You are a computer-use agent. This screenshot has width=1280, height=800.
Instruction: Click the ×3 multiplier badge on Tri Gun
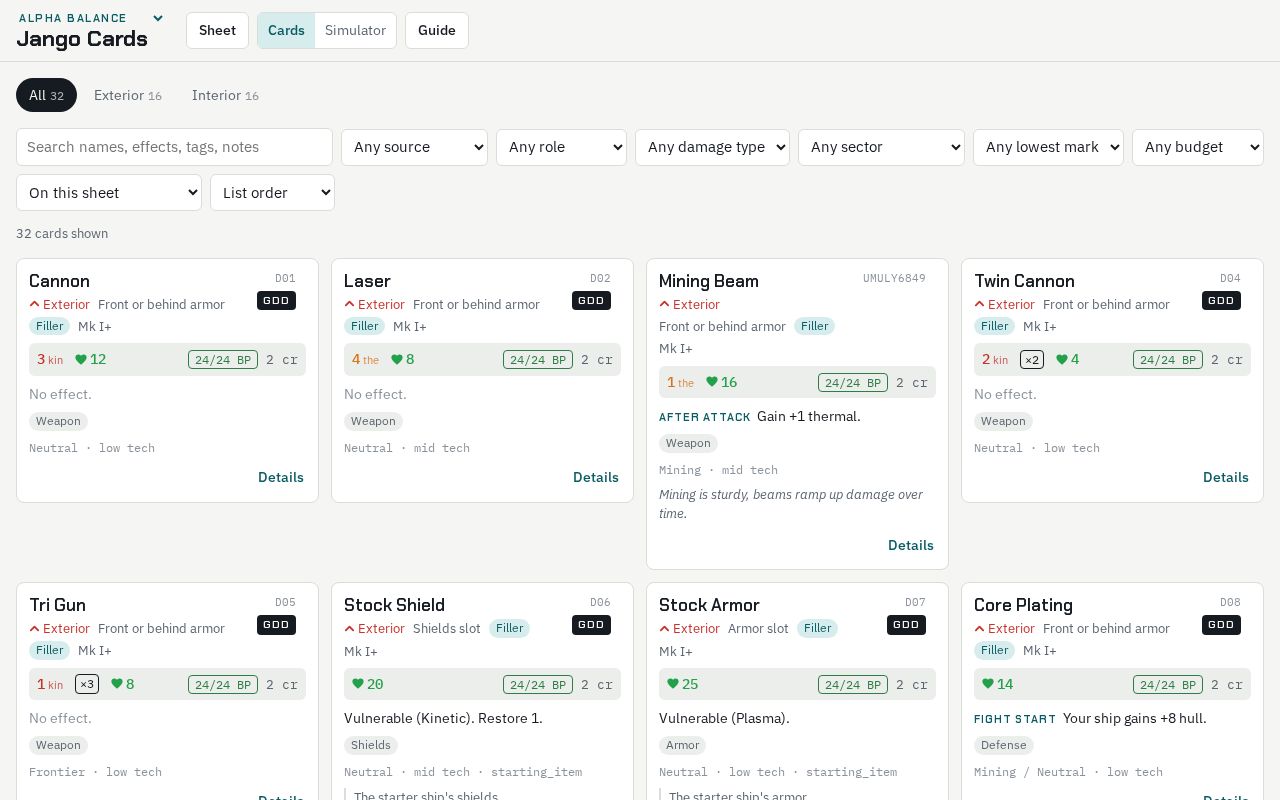(87, 684)
